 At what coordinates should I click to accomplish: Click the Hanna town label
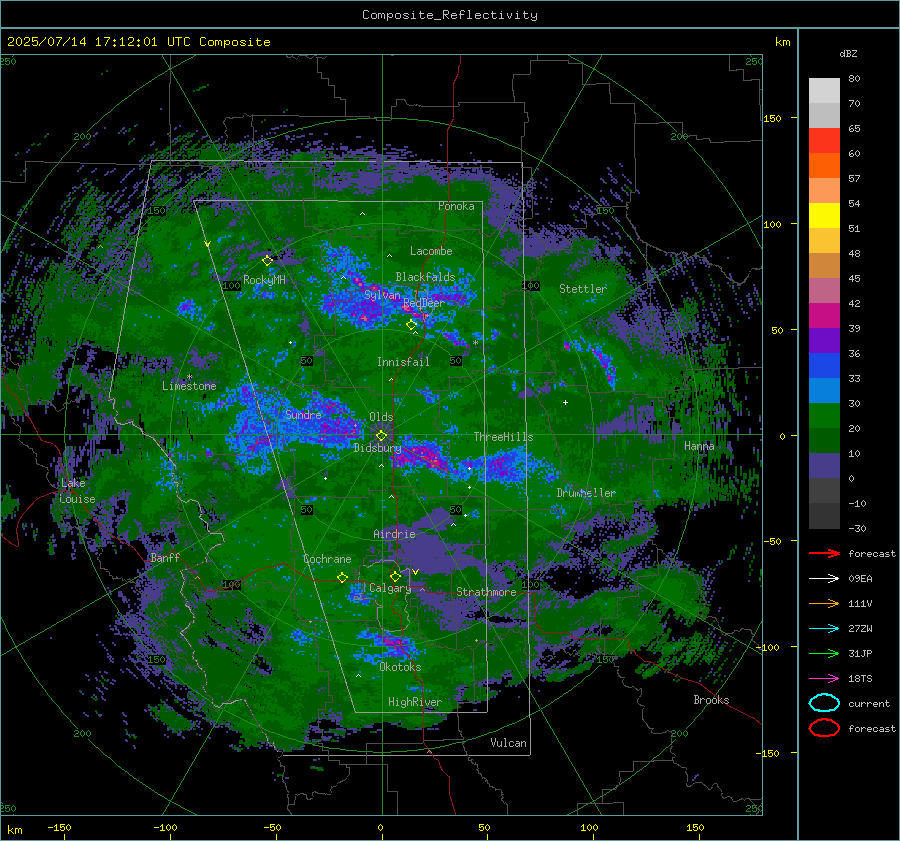pos(699,446)
